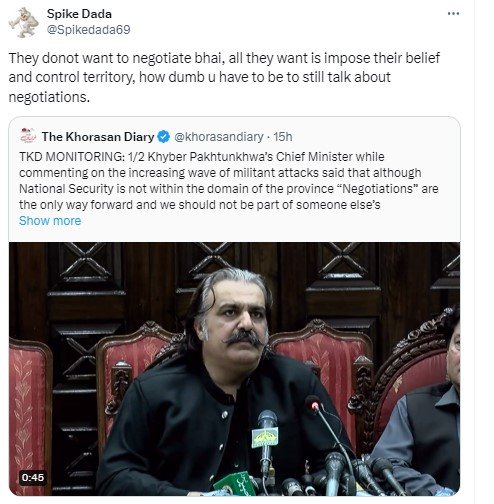The image size is (494, 504).
Task: Click the main tweet text about negotiations
Action: (224, 77)
